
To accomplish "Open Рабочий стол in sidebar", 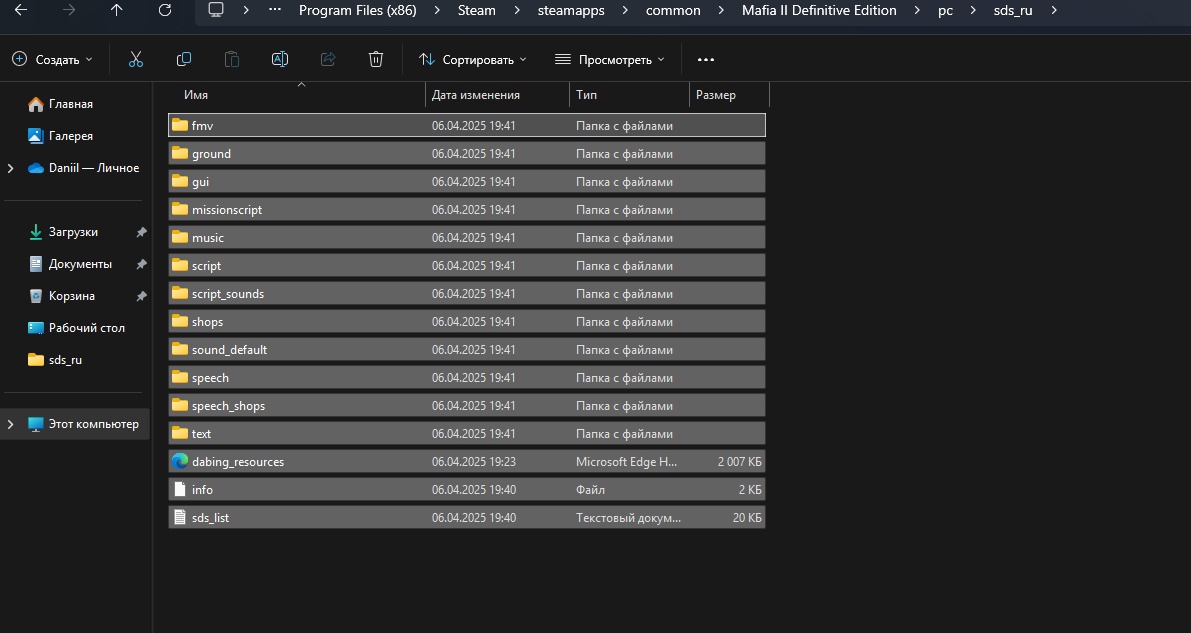I will (x=87, y=328).
